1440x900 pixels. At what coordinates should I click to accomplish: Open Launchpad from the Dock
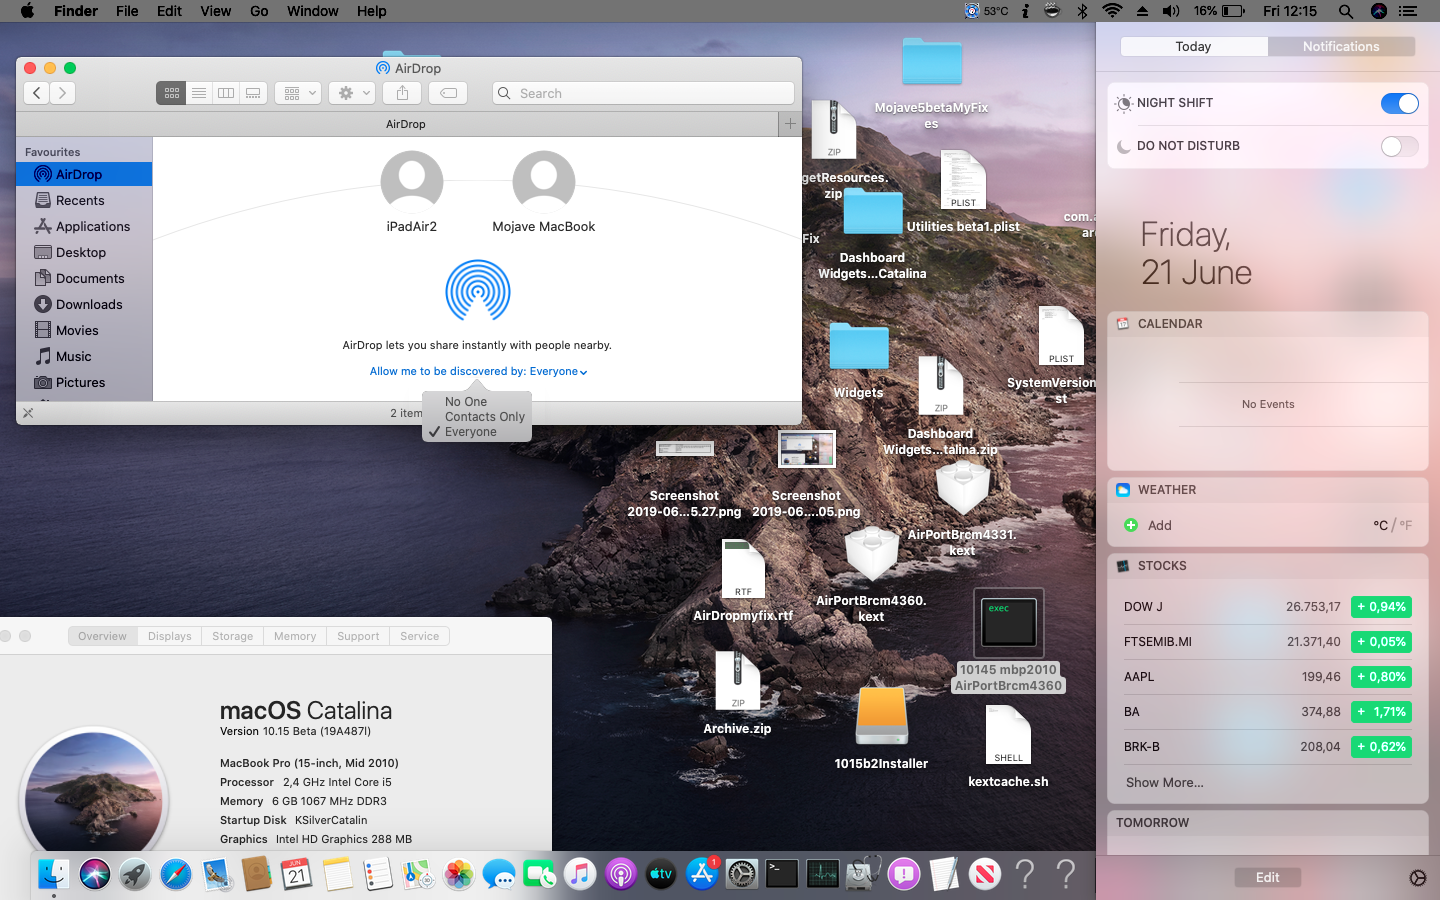[x=135, y=874]
